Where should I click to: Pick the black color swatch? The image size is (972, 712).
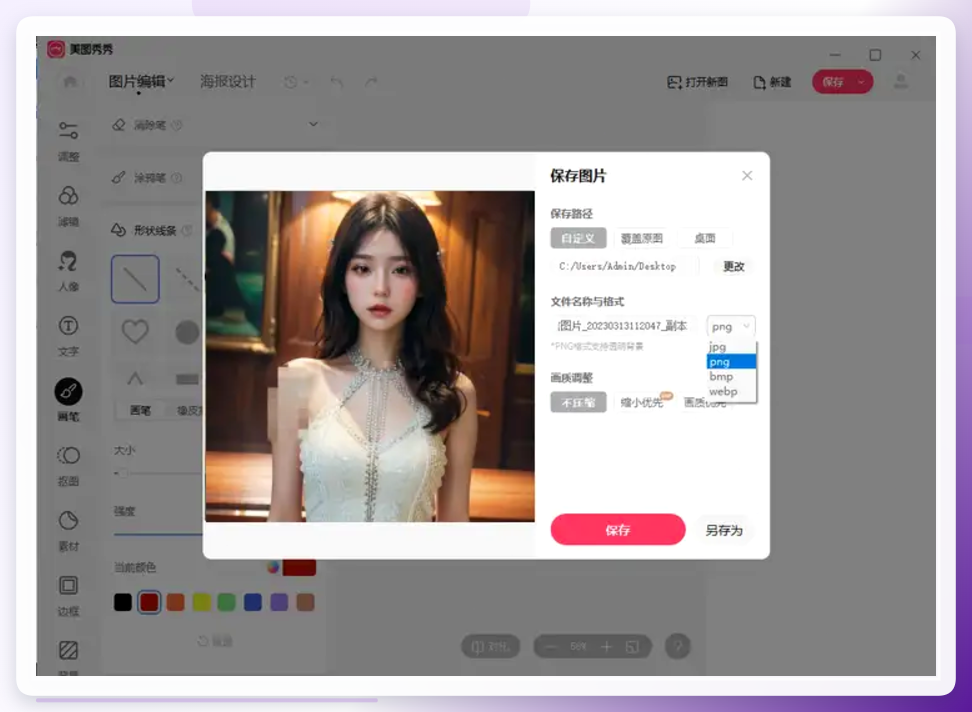click(123, 602)
